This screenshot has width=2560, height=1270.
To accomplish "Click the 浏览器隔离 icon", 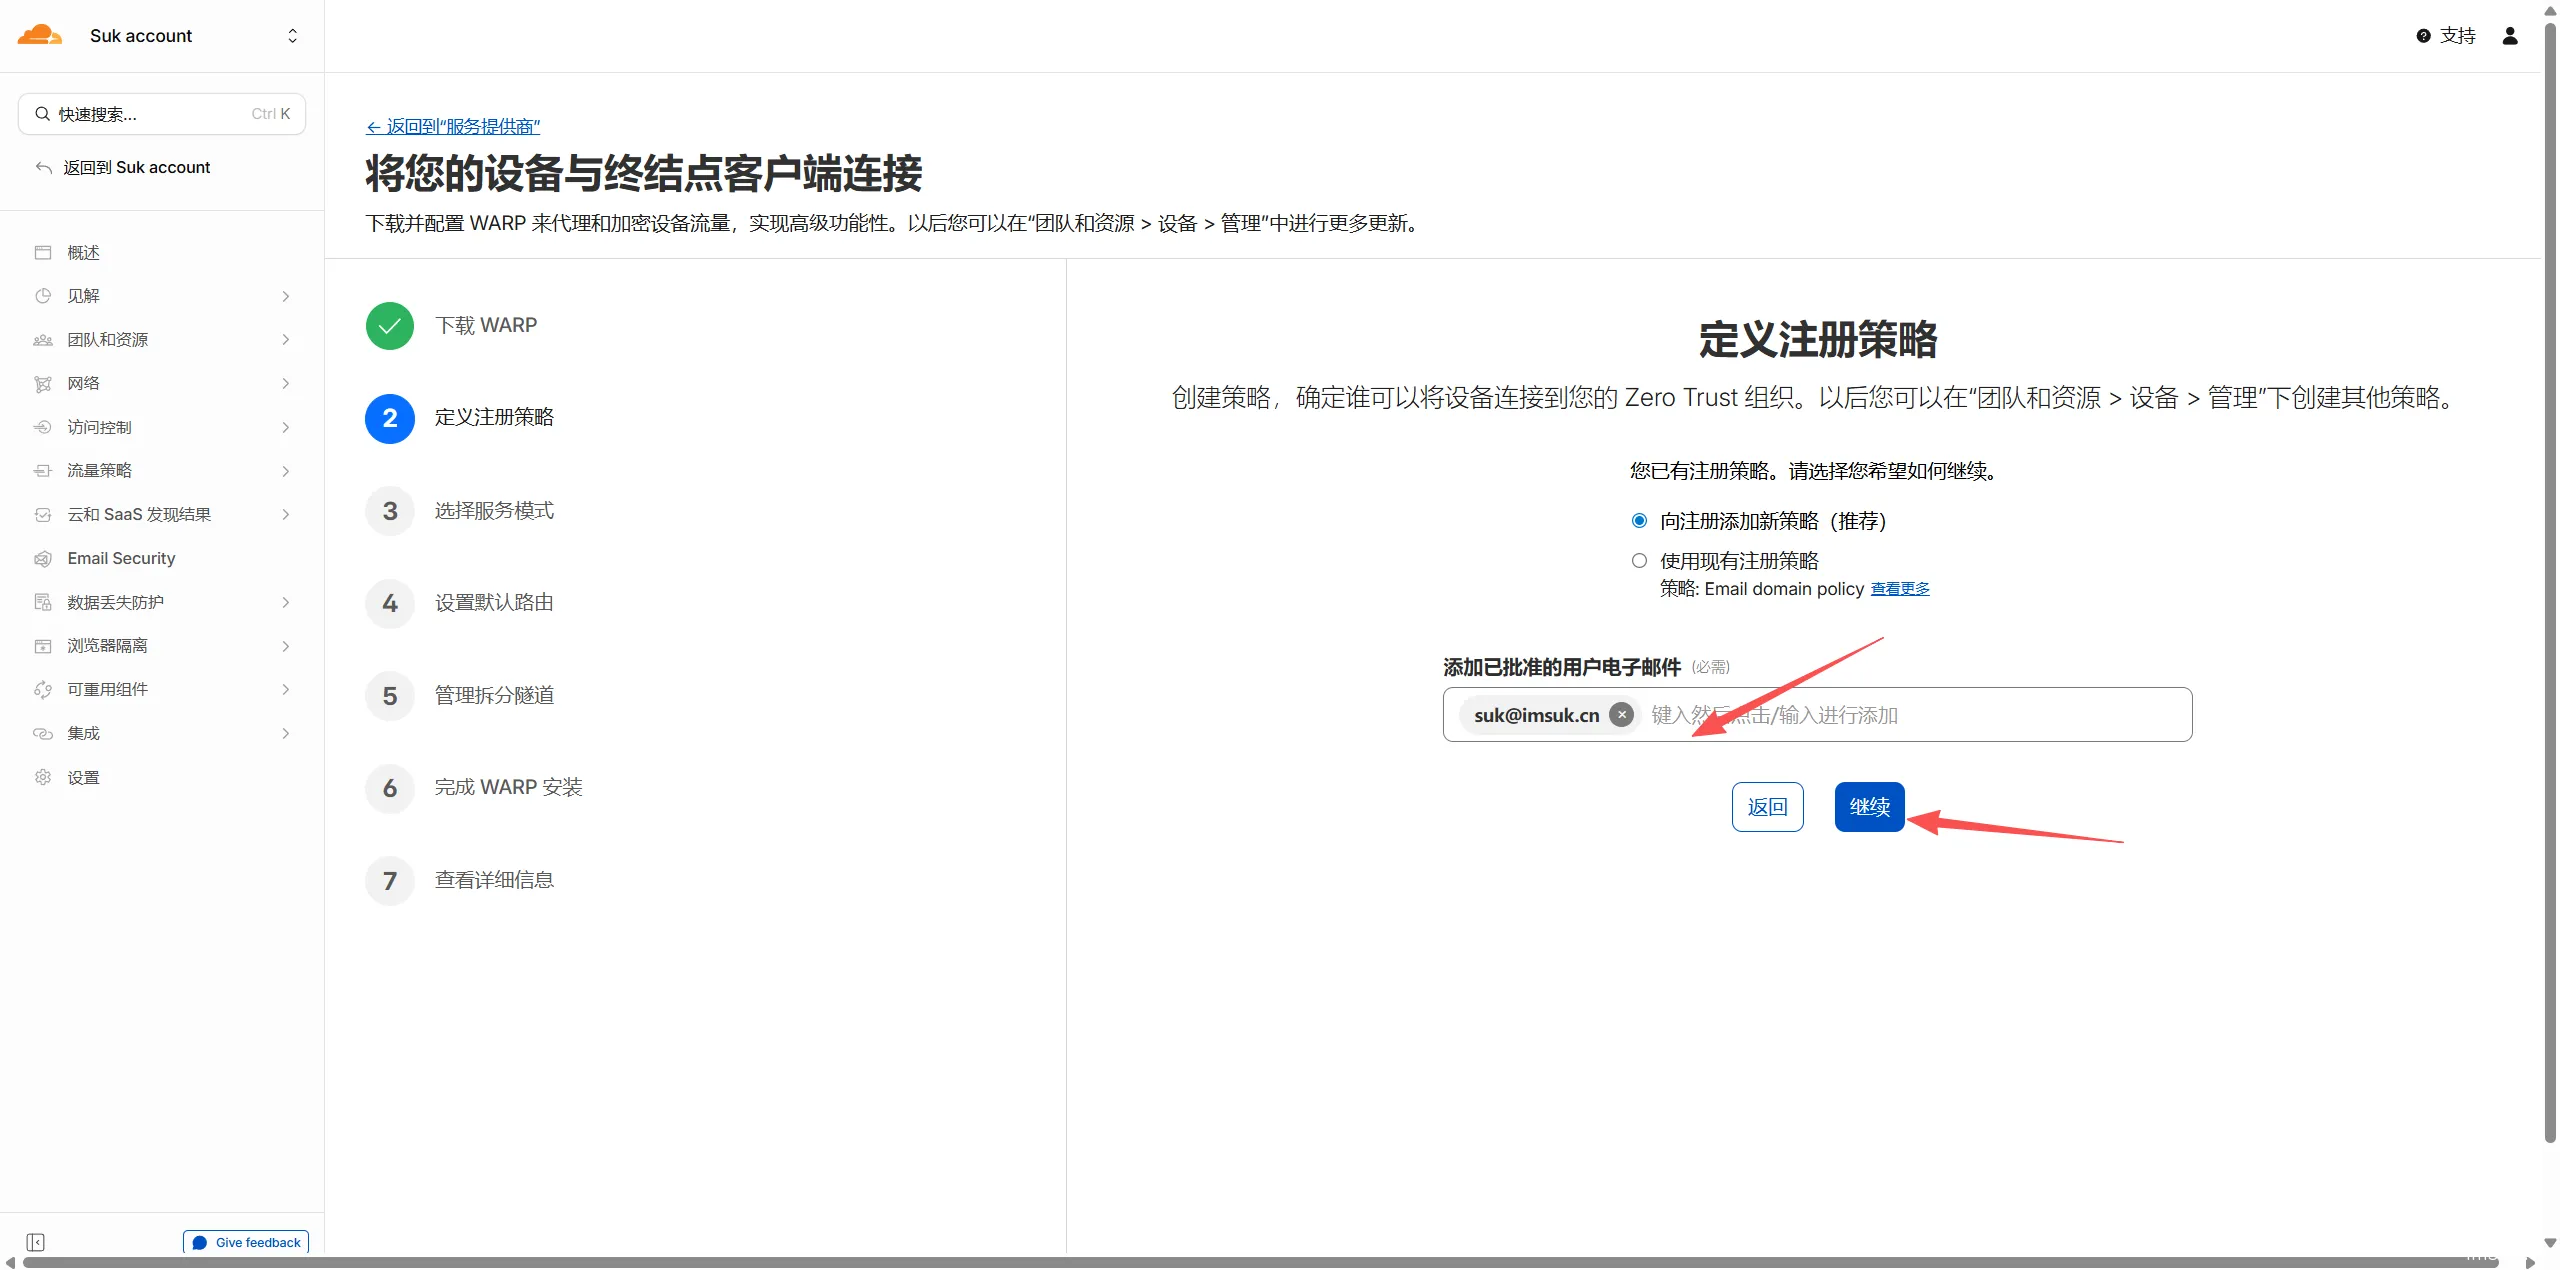I will point(43,646).
